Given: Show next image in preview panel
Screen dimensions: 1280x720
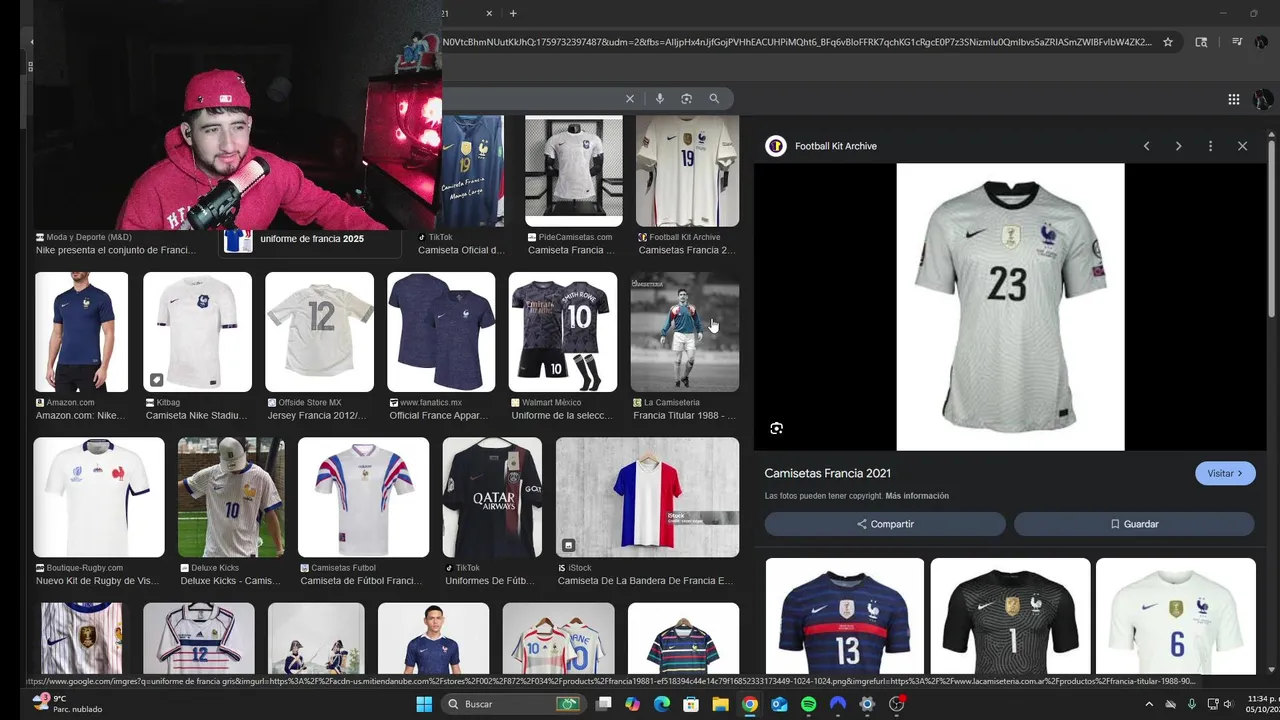Looking at the screenshot, I should [x=1179, y=146].
